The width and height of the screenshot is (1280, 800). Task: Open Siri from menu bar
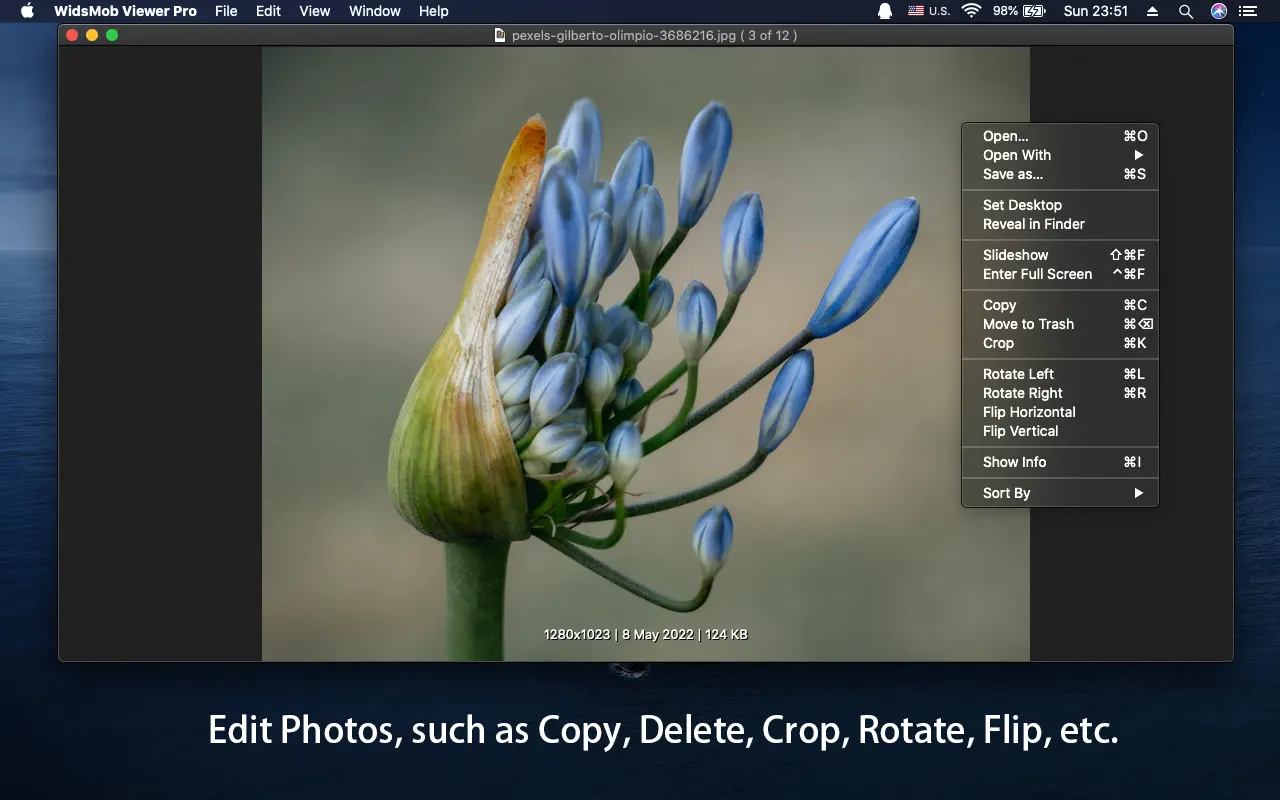click(x=1218, y=11)
